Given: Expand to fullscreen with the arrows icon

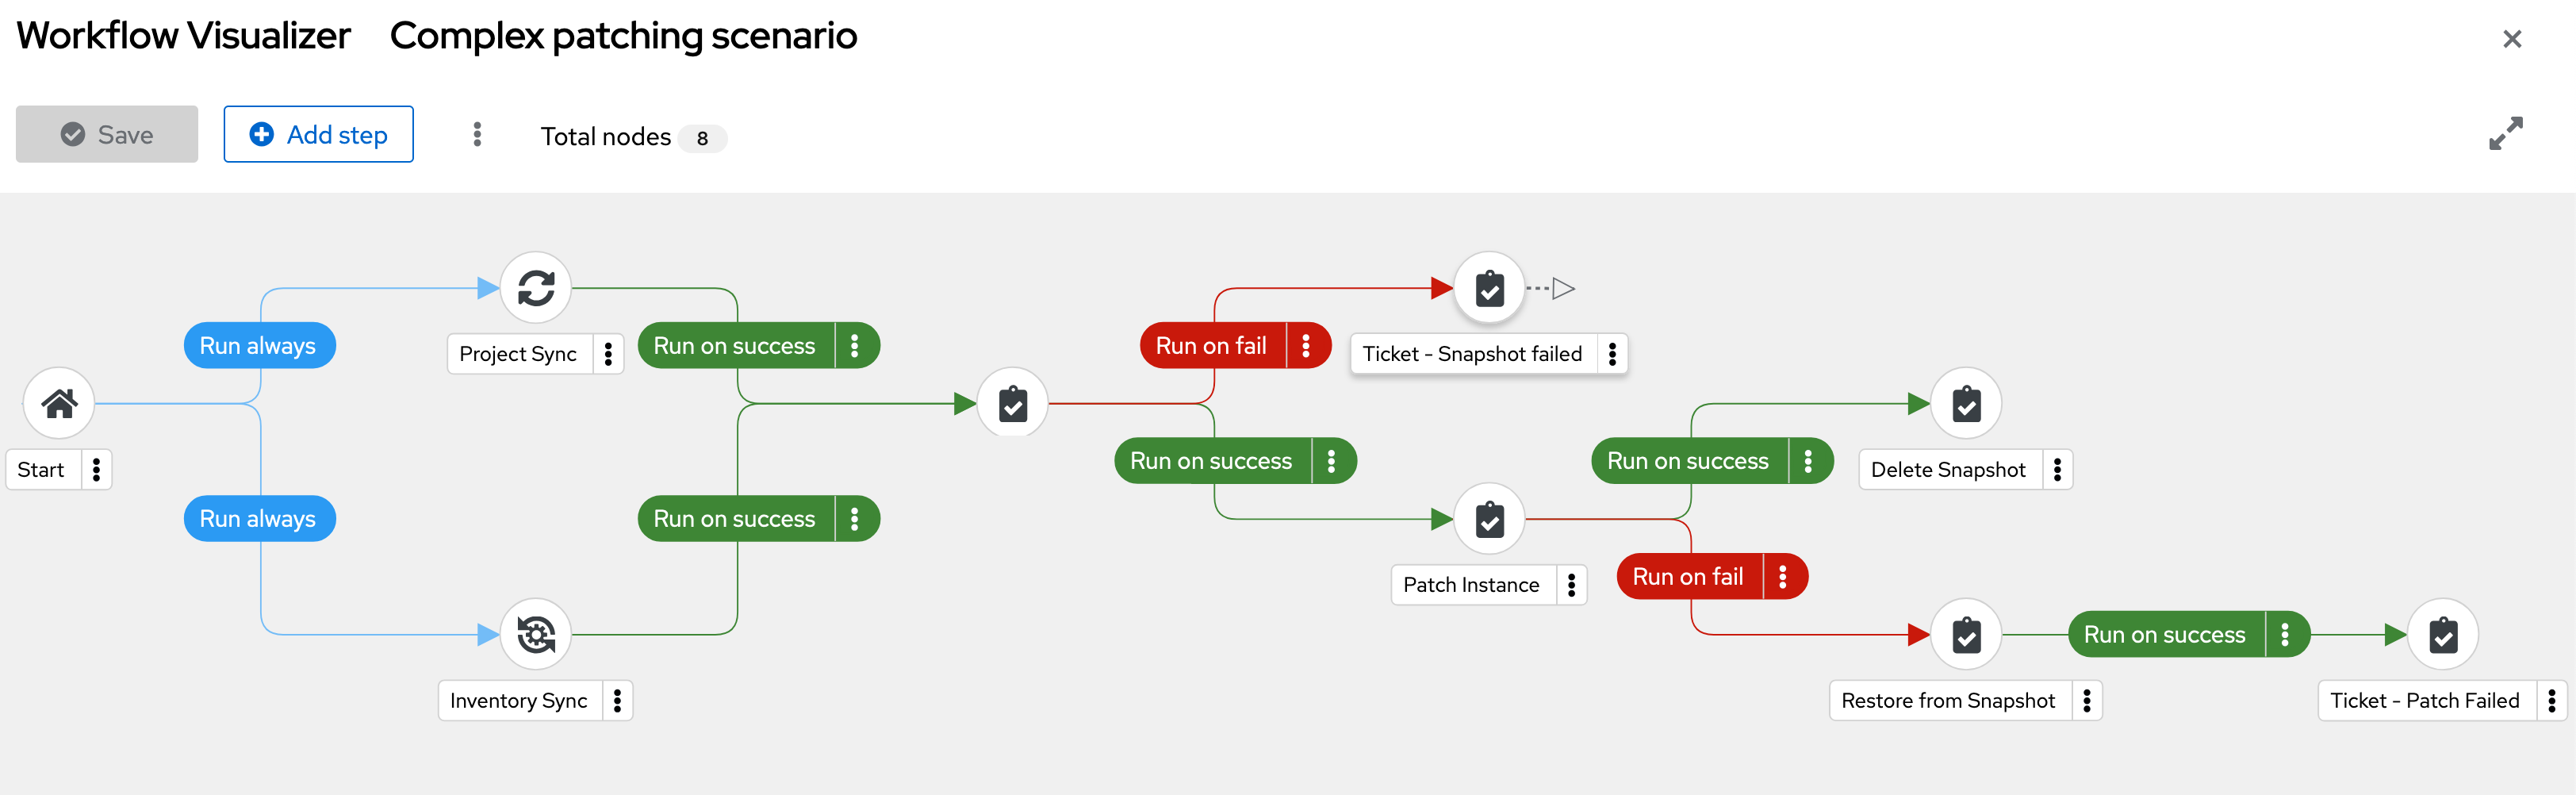Looking at the screenshot, I should [2506, 134].
